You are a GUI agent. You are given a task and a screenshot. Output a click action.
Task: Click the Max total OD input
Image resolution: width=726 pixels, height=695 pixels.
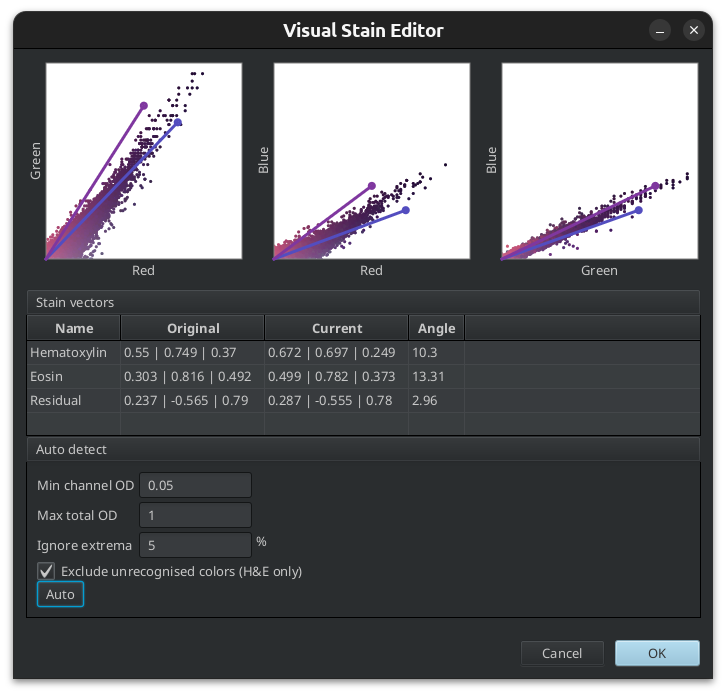pos(195,515)
